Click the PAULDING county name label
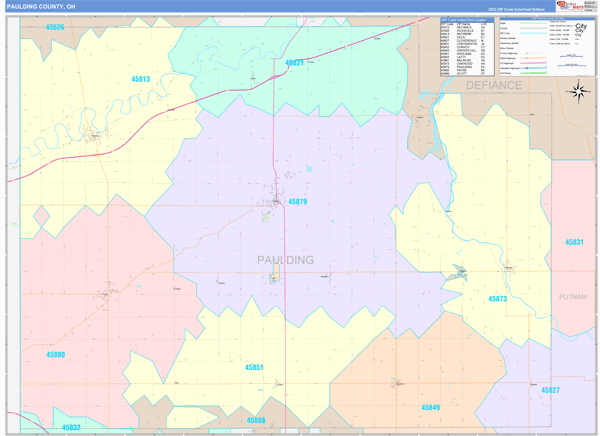 pos(285,260)
